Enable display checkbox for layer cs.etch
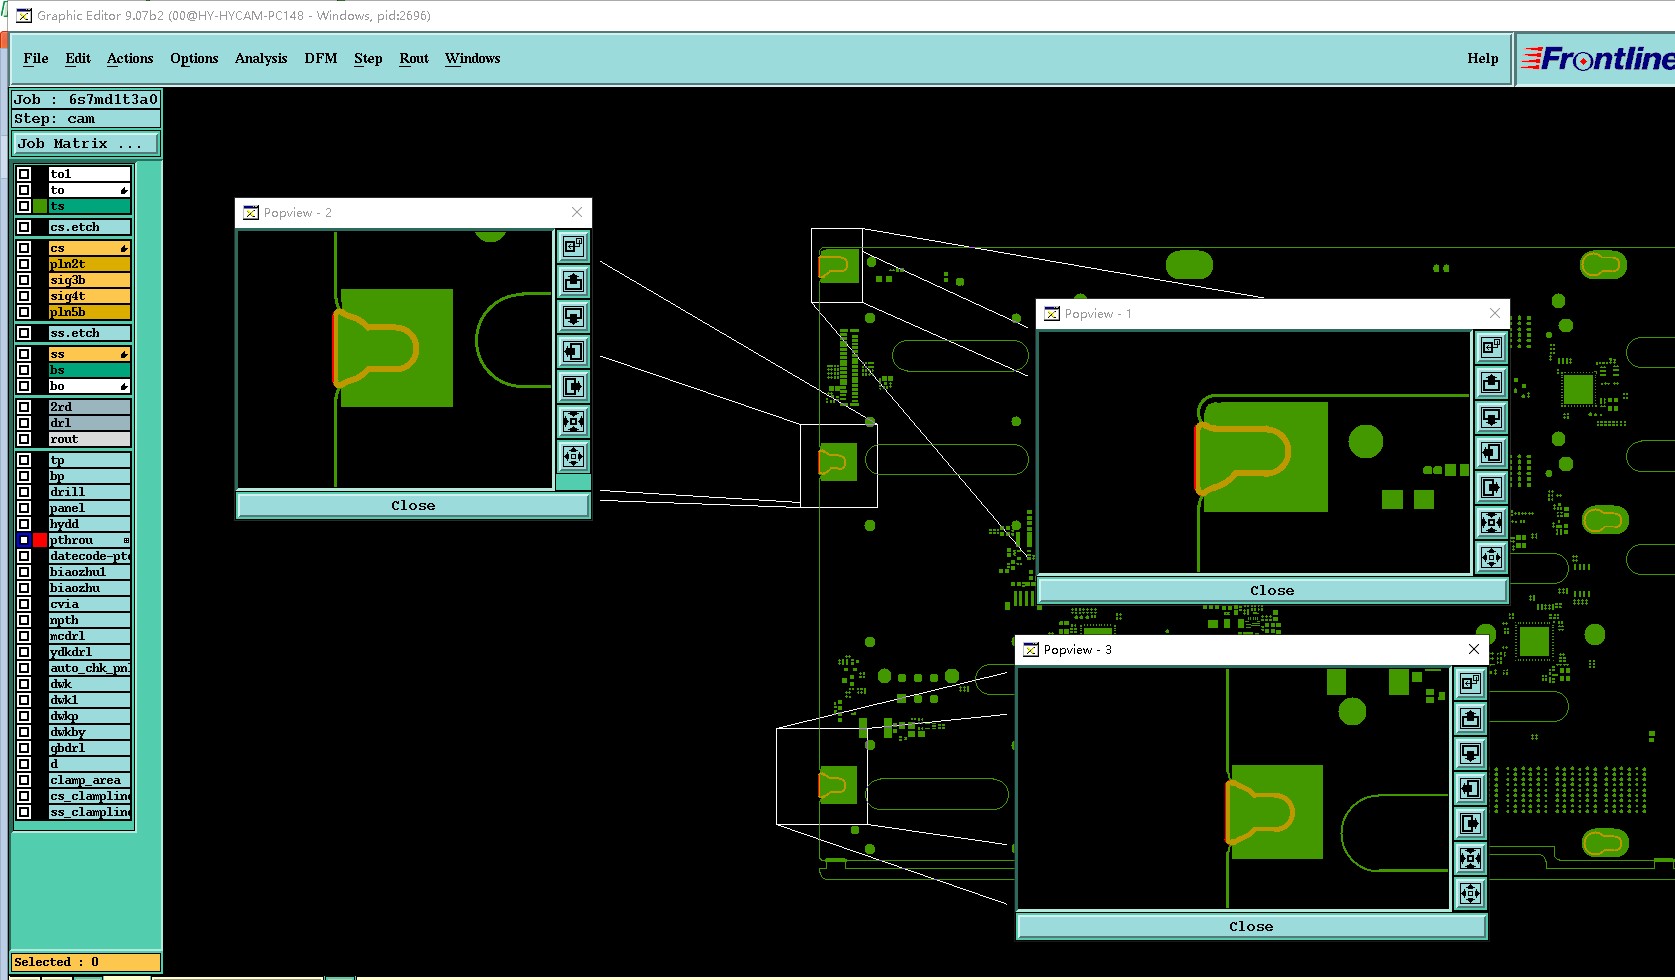The width and height of the screenshot is (1675, 980). 24,227
